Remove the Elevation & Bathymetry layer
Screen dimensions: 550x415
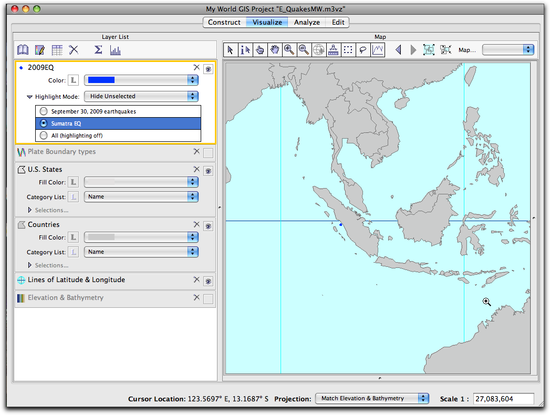(x=196, y=297)
